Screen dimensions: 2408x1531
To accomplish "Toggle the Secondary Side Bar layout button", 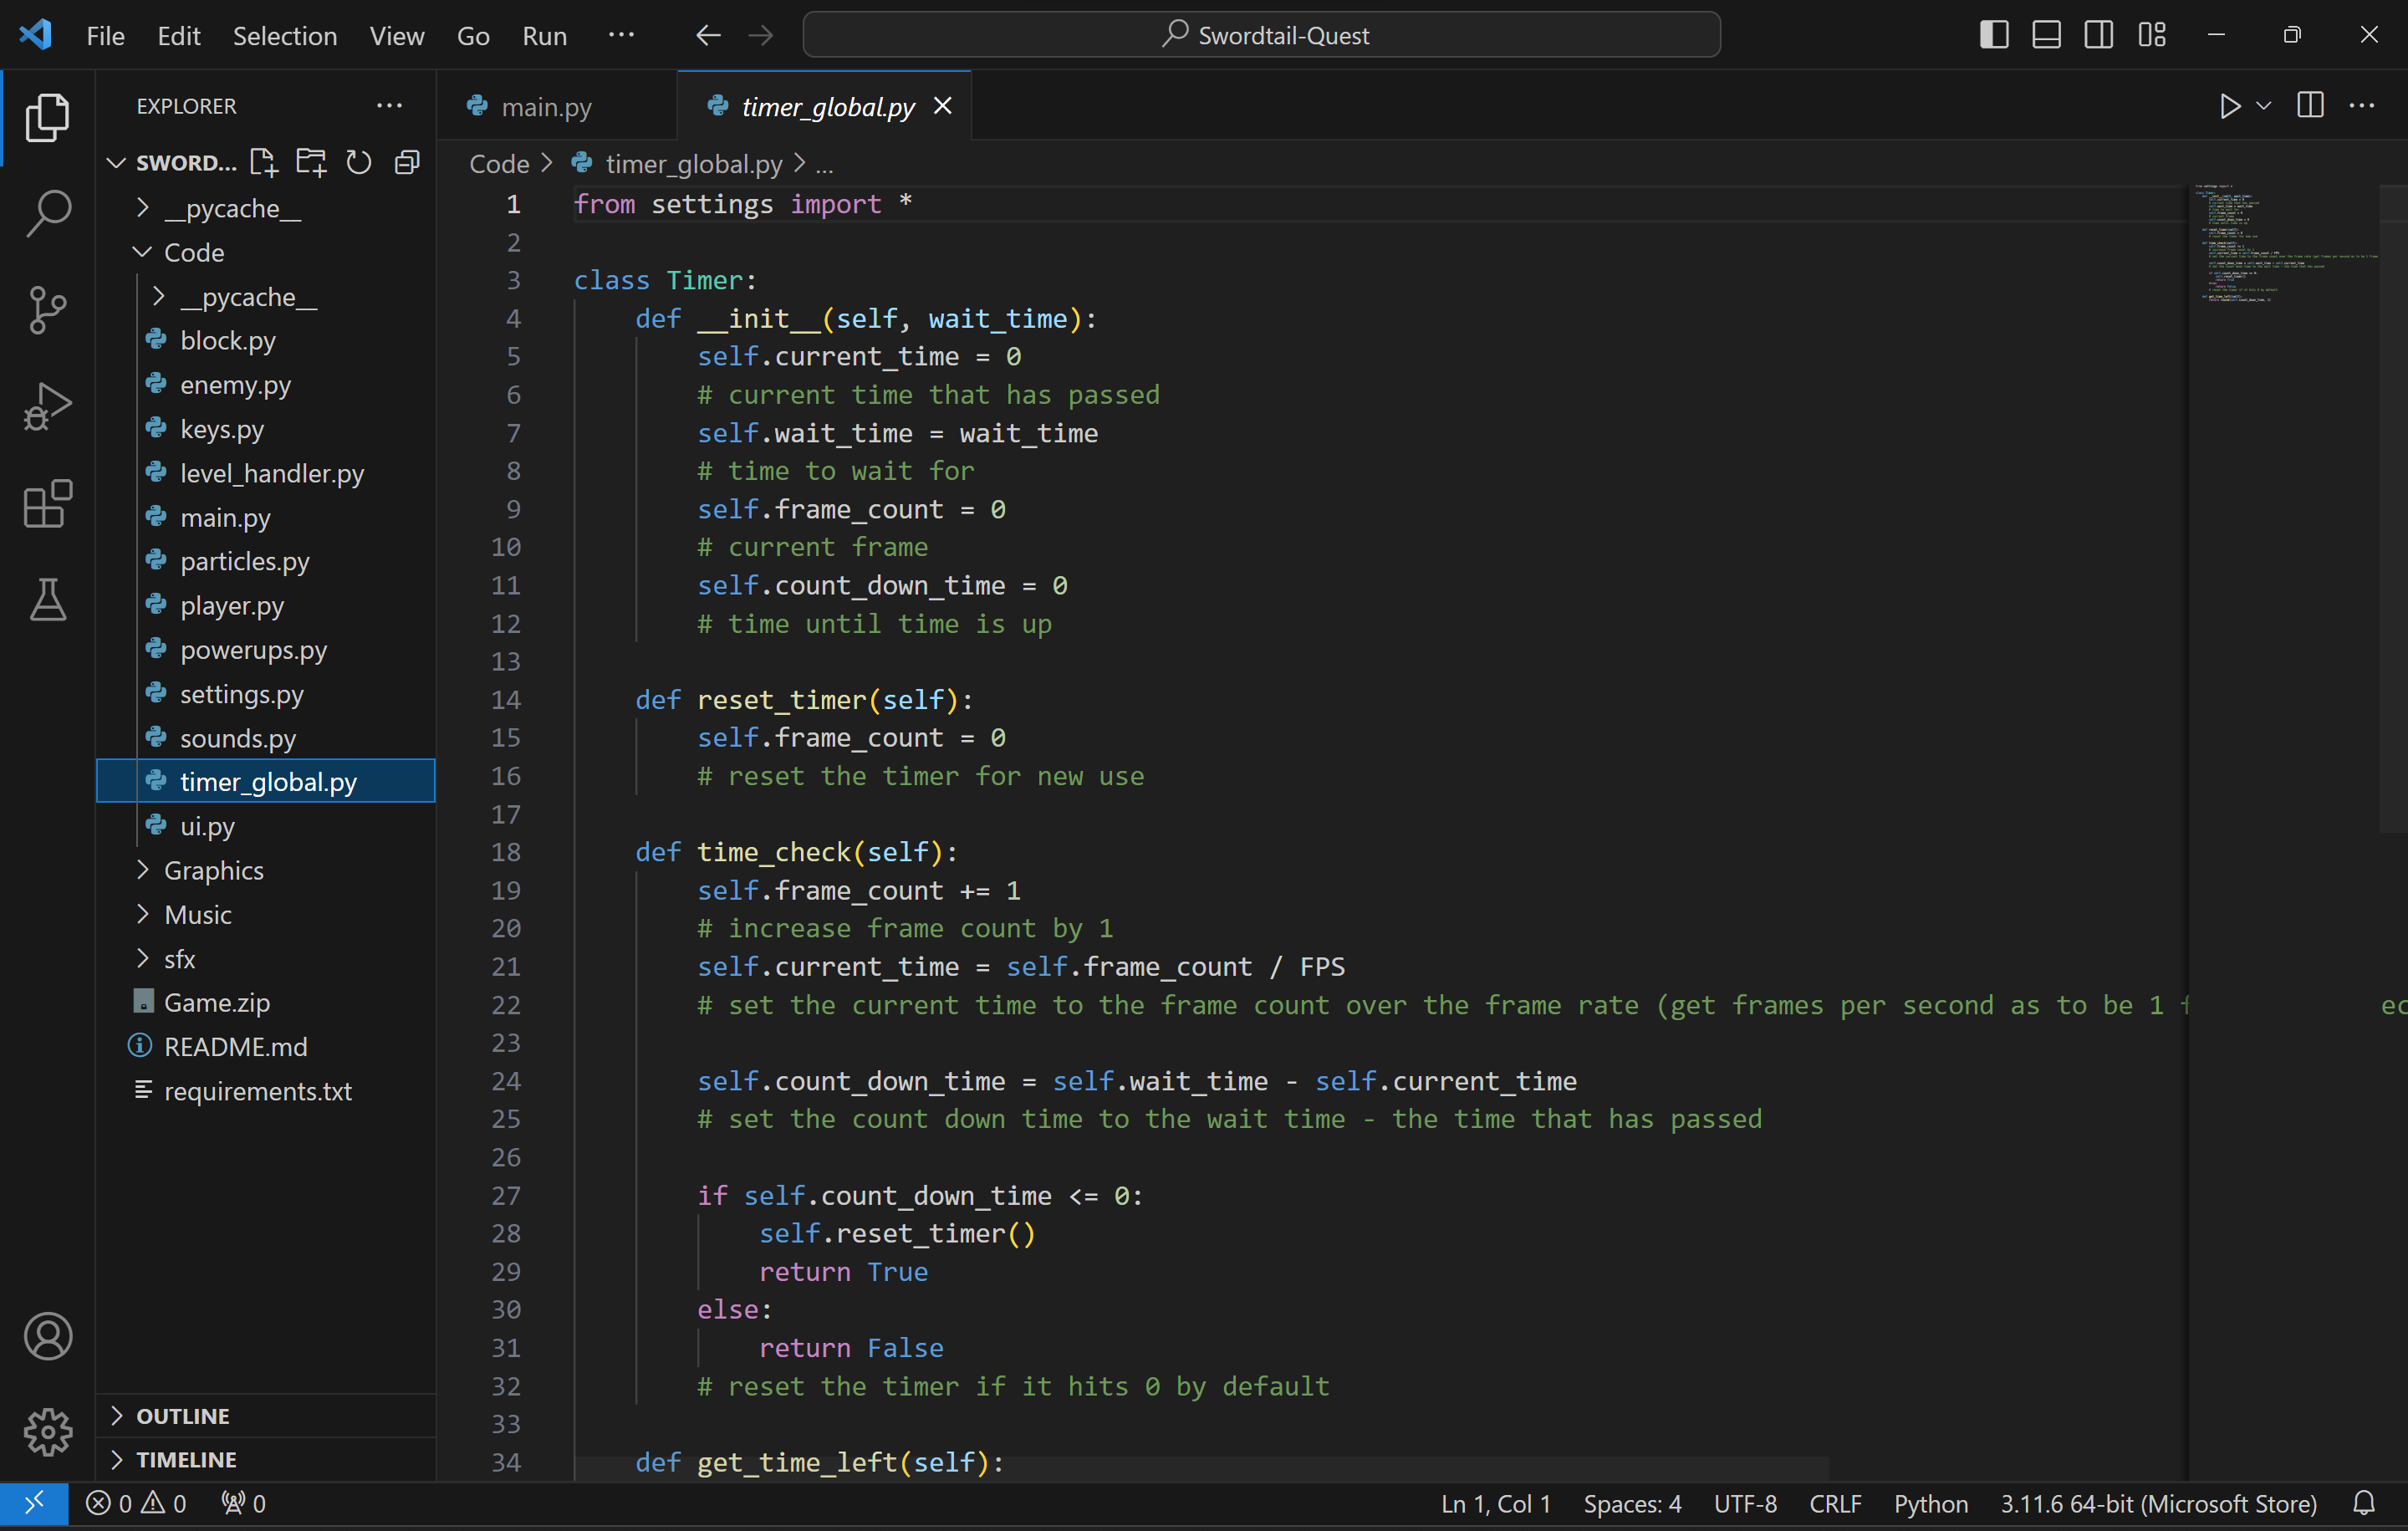I will (2098, 35).
